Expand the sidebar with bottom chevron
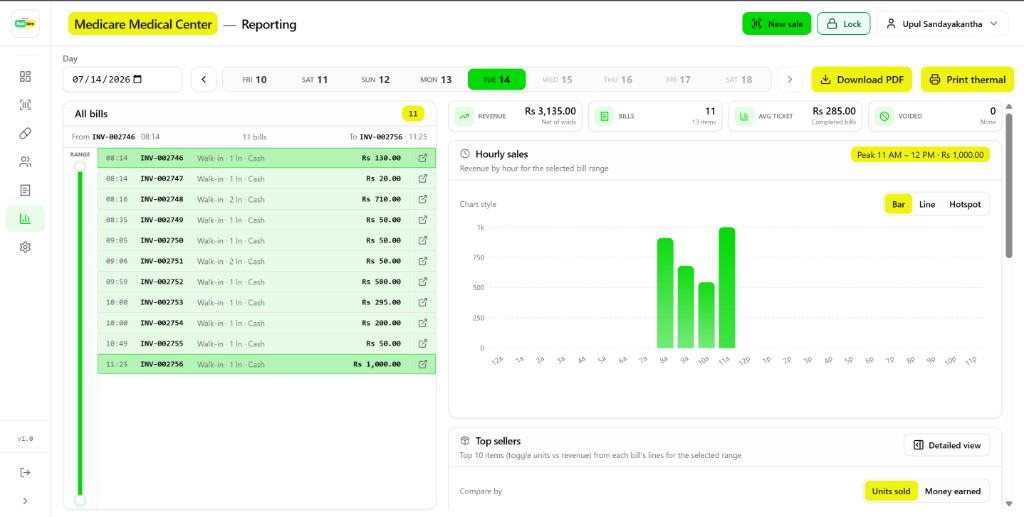Image resolution: width=1024 pixels, height=517 pixels. [25, 501]
